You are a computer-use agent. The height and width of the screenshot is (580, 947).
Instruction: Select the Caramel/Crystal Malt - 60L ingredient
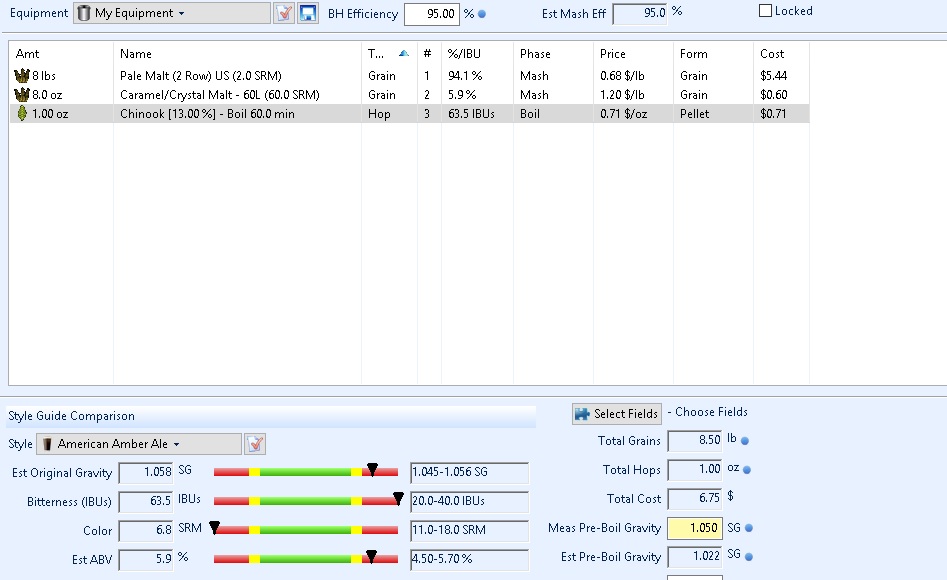coord(220,94)
